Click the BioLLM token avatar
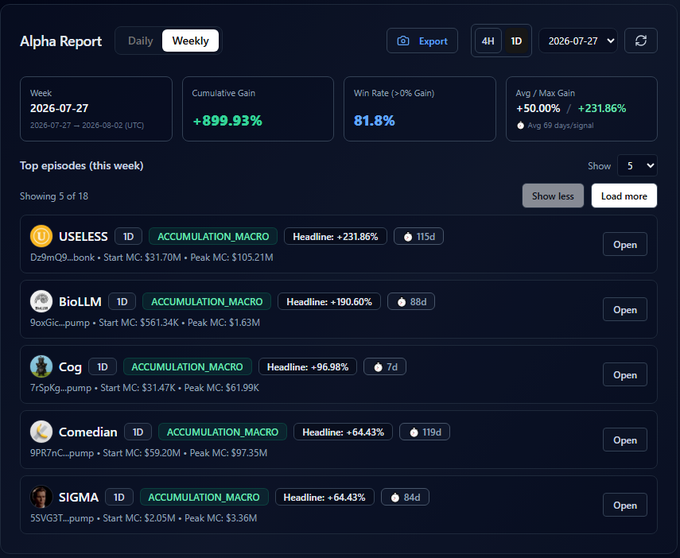Image resolution: width=680 pixels, height=558 pixels. coord(41,301)
